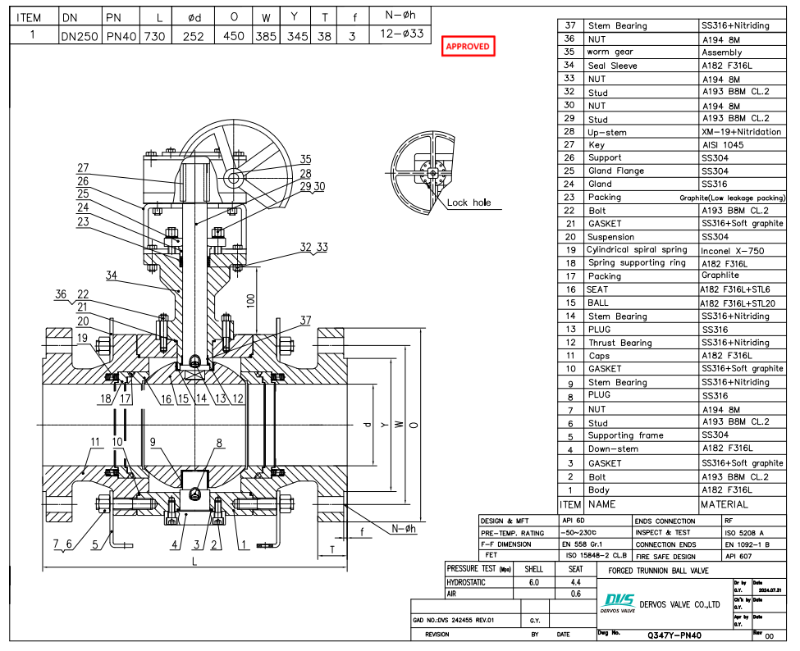Click the 'HYDROSTATIC' row label
The width and height of the screenshot is (800, 651).
pos(466,582)
